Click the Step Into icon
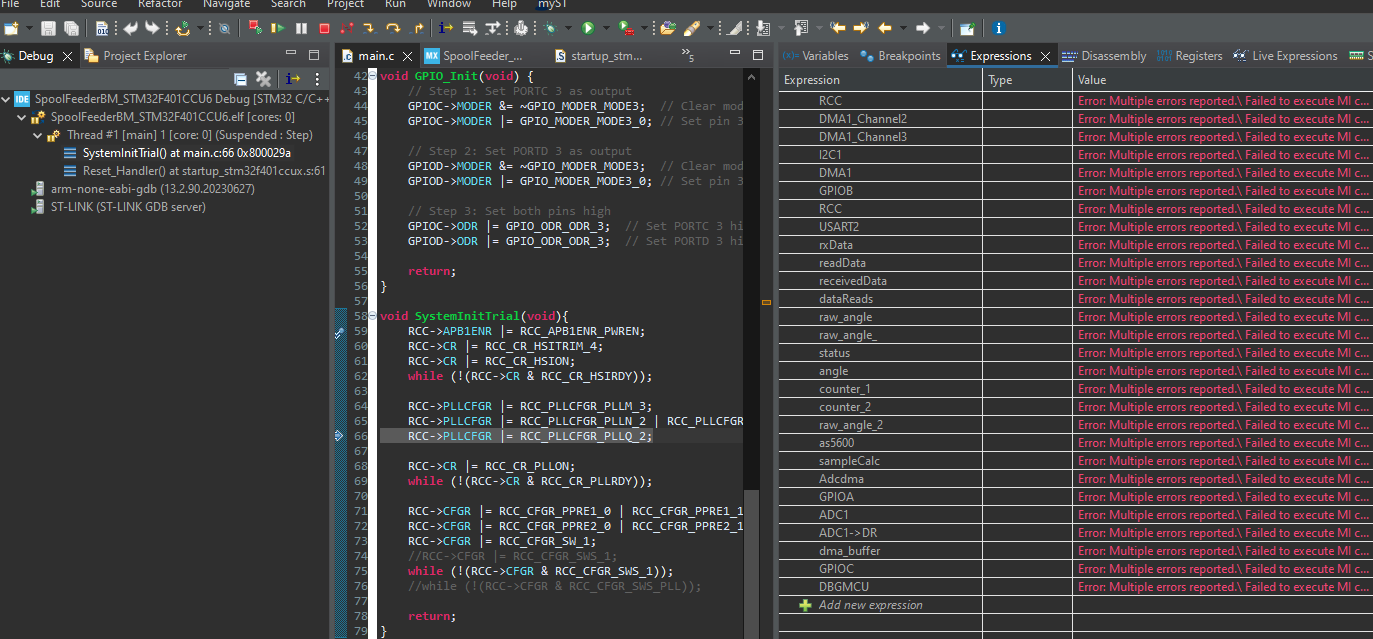1373x639 pixels. 369,28
